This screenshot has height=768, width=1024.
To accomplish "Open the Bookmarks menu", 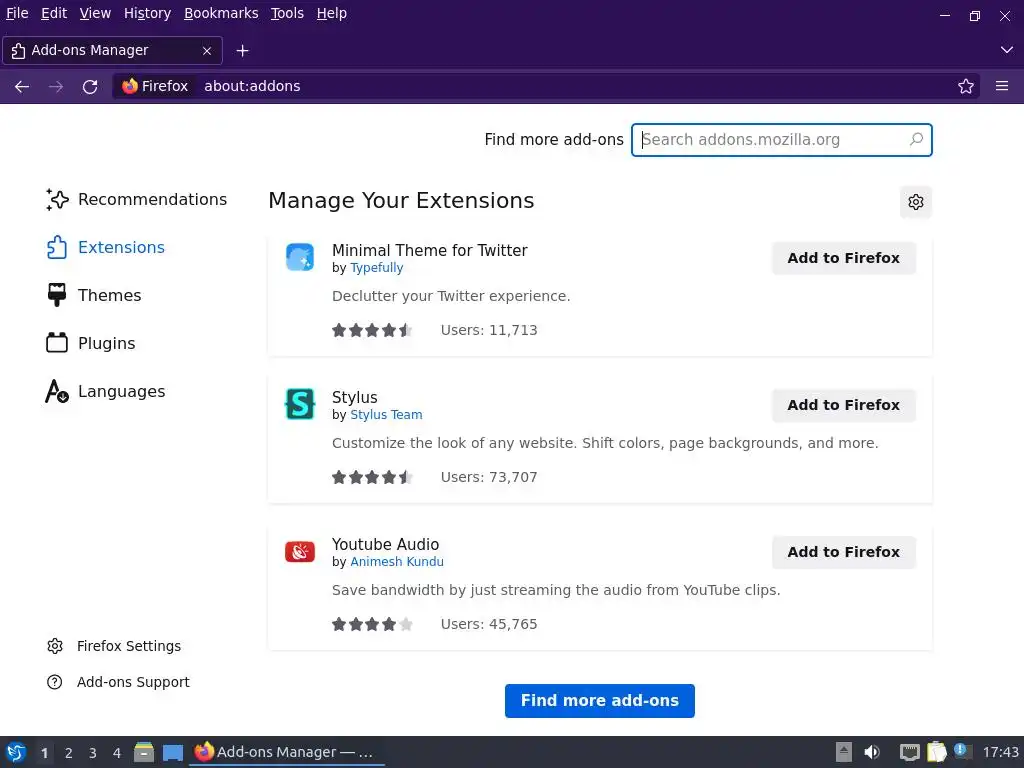I will pyautogui.click(x=221, y=13).
